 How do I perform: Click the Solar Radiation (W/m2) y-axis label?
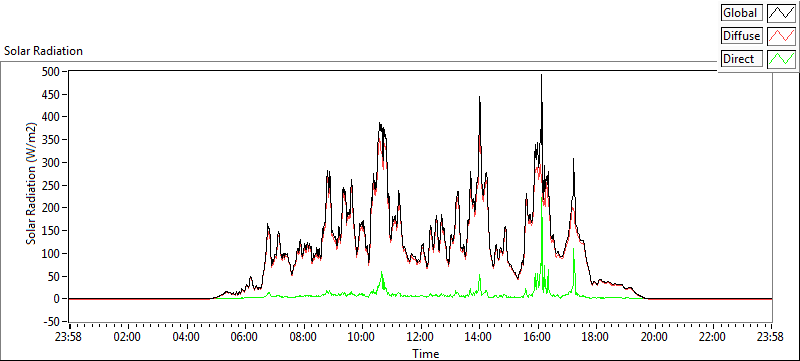point(32,183)
